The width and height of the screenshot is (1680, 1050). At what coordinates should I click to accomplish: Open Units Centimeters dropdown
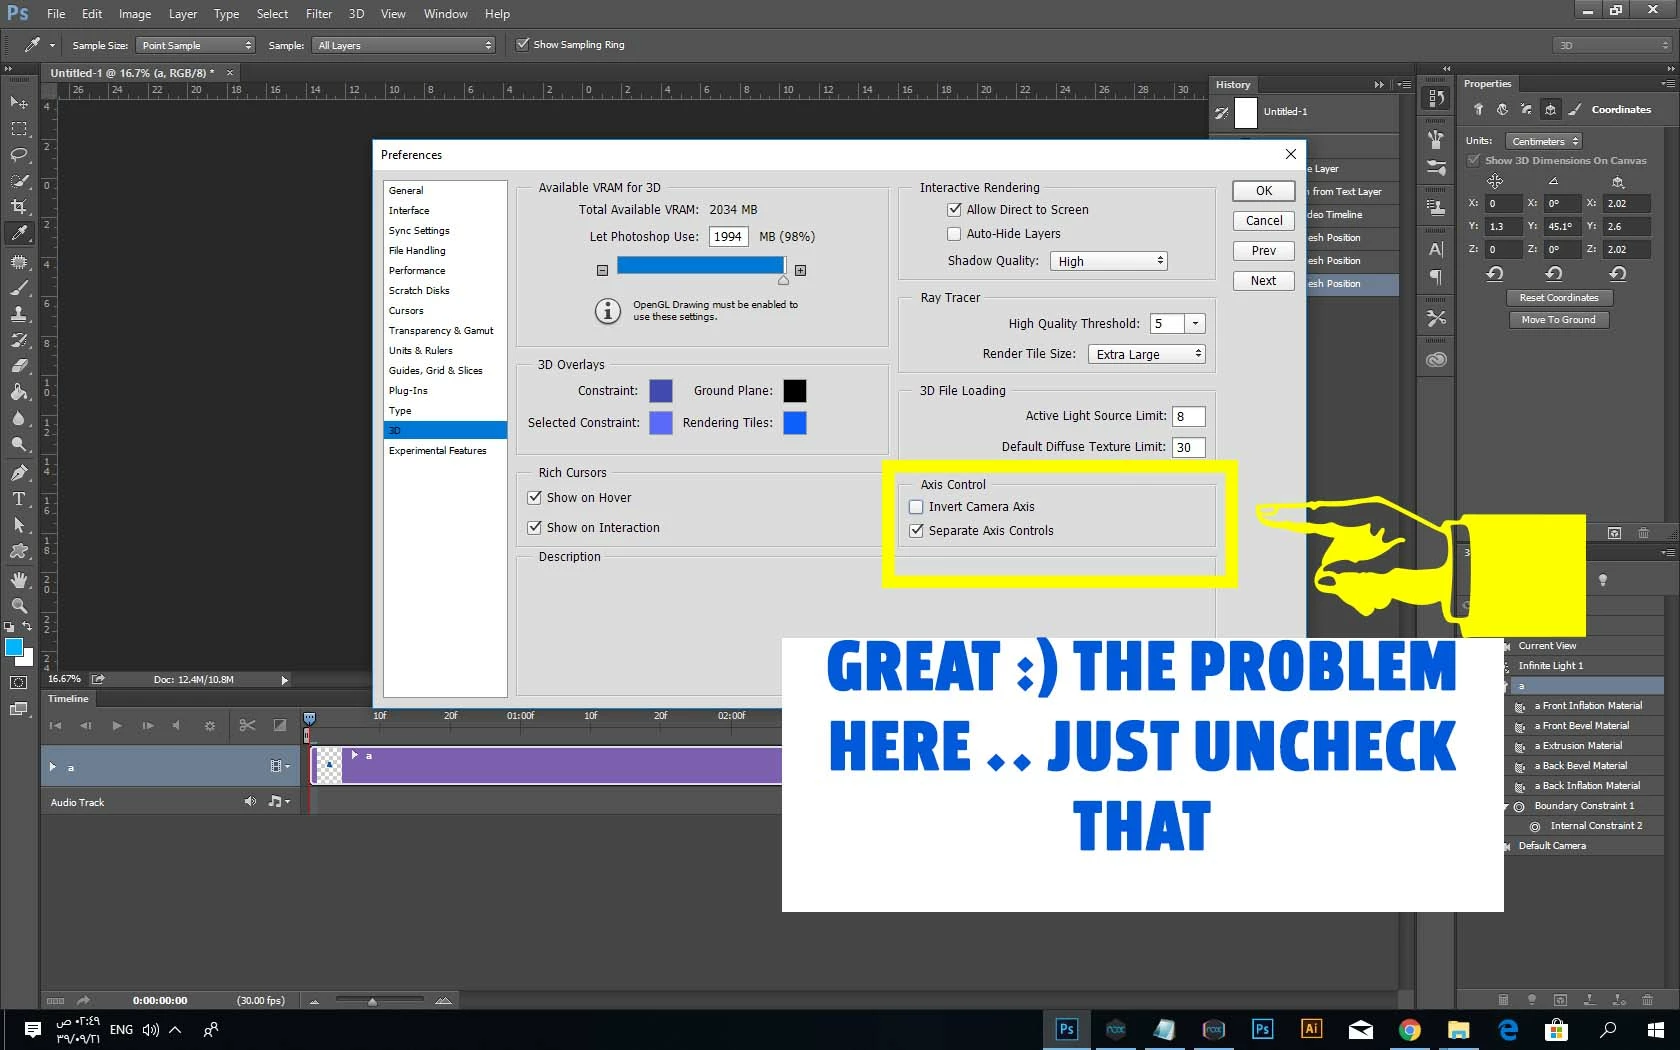coord(1543,141)
